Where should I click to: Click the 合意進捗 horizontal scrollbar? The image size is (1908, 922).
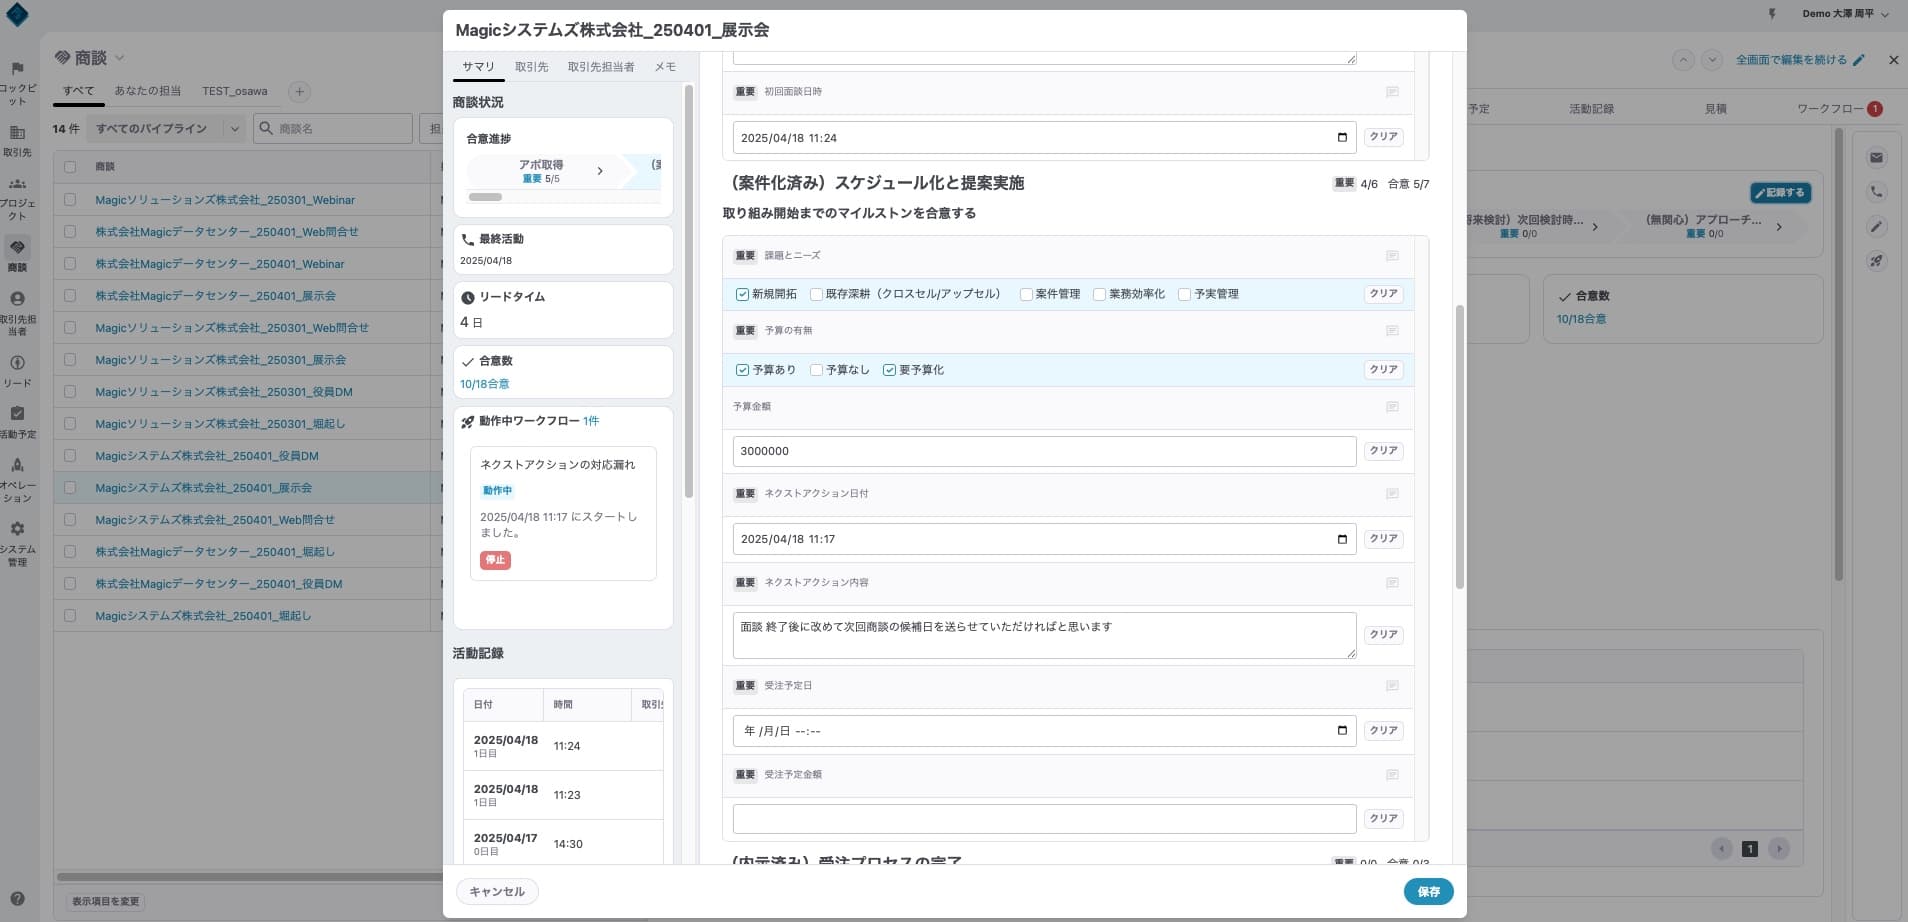coord(486,197)
